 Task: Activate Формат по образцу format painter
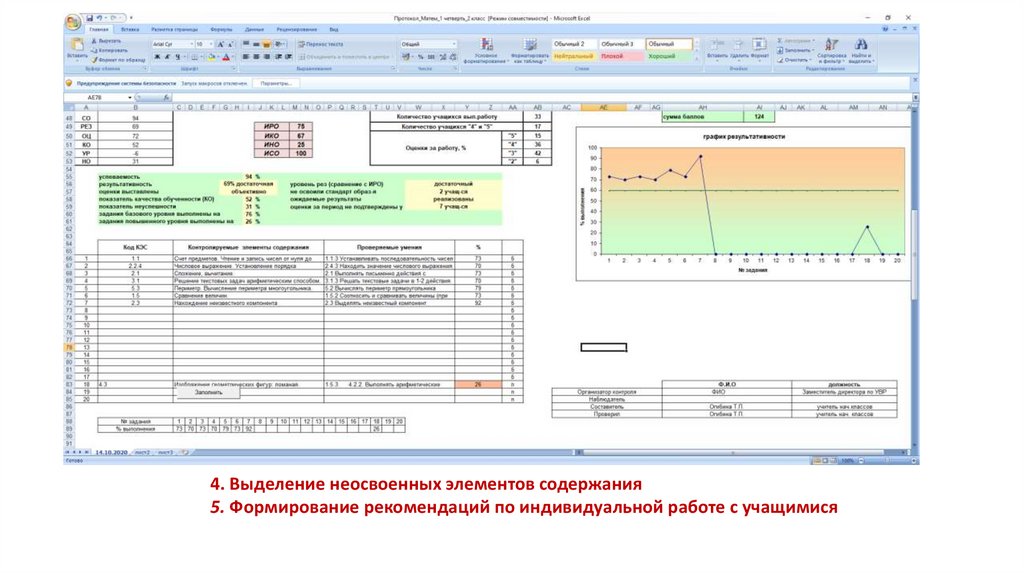click(116, 59)
